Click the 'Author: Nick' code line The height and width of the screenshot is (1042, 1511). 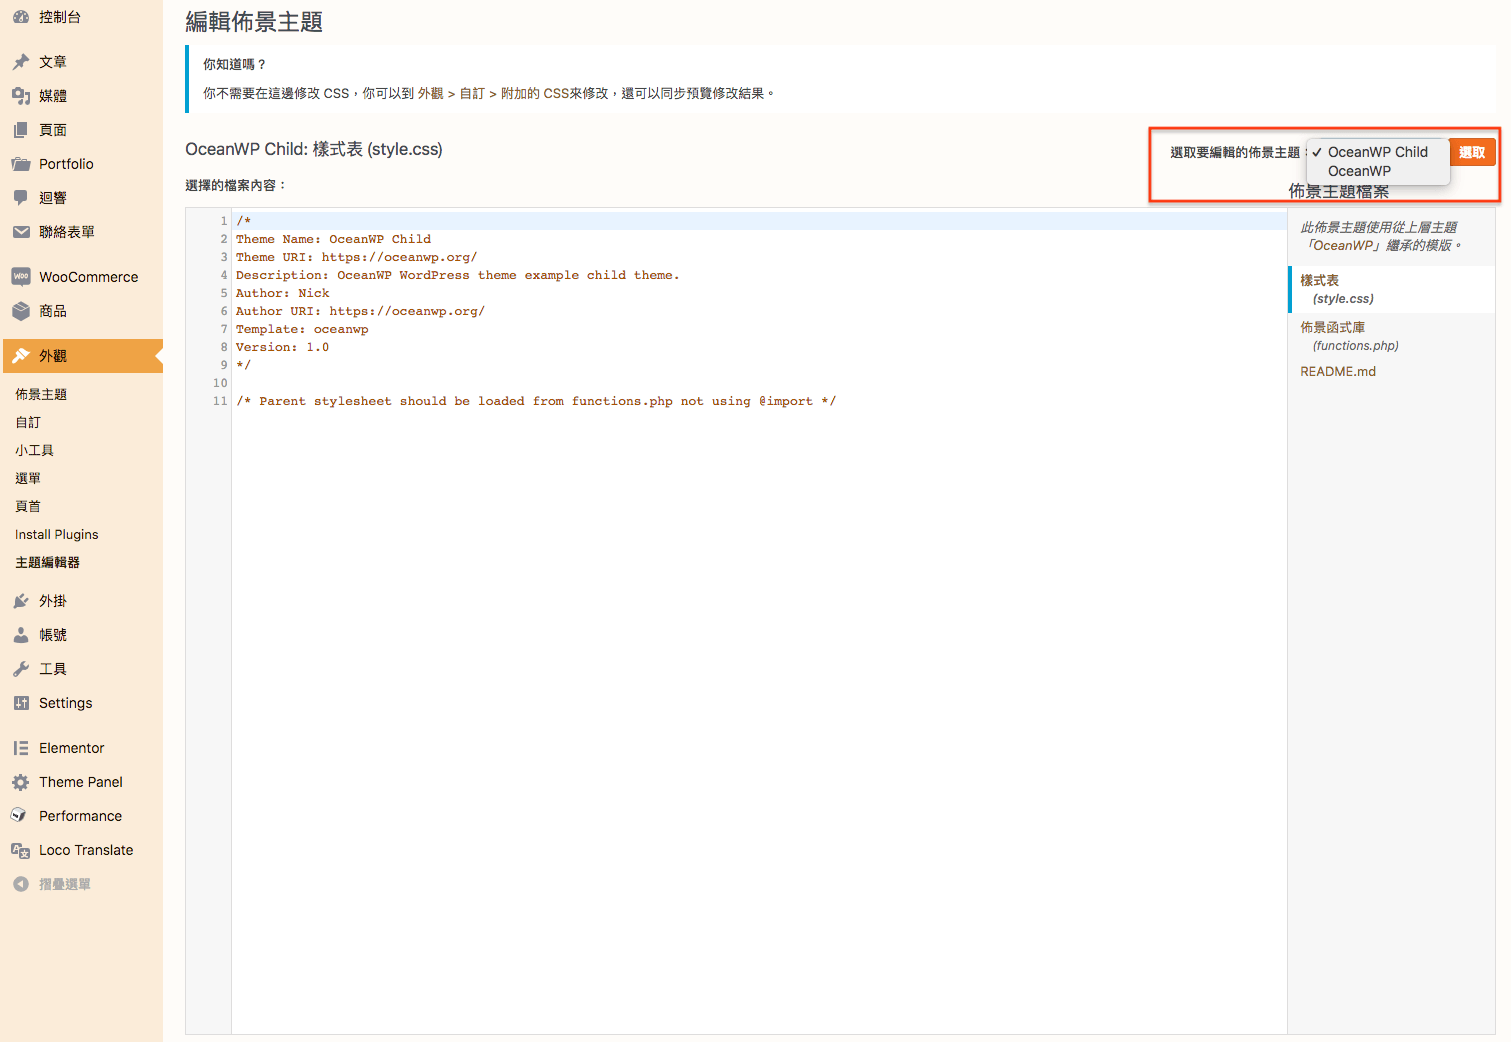point(282,293)
